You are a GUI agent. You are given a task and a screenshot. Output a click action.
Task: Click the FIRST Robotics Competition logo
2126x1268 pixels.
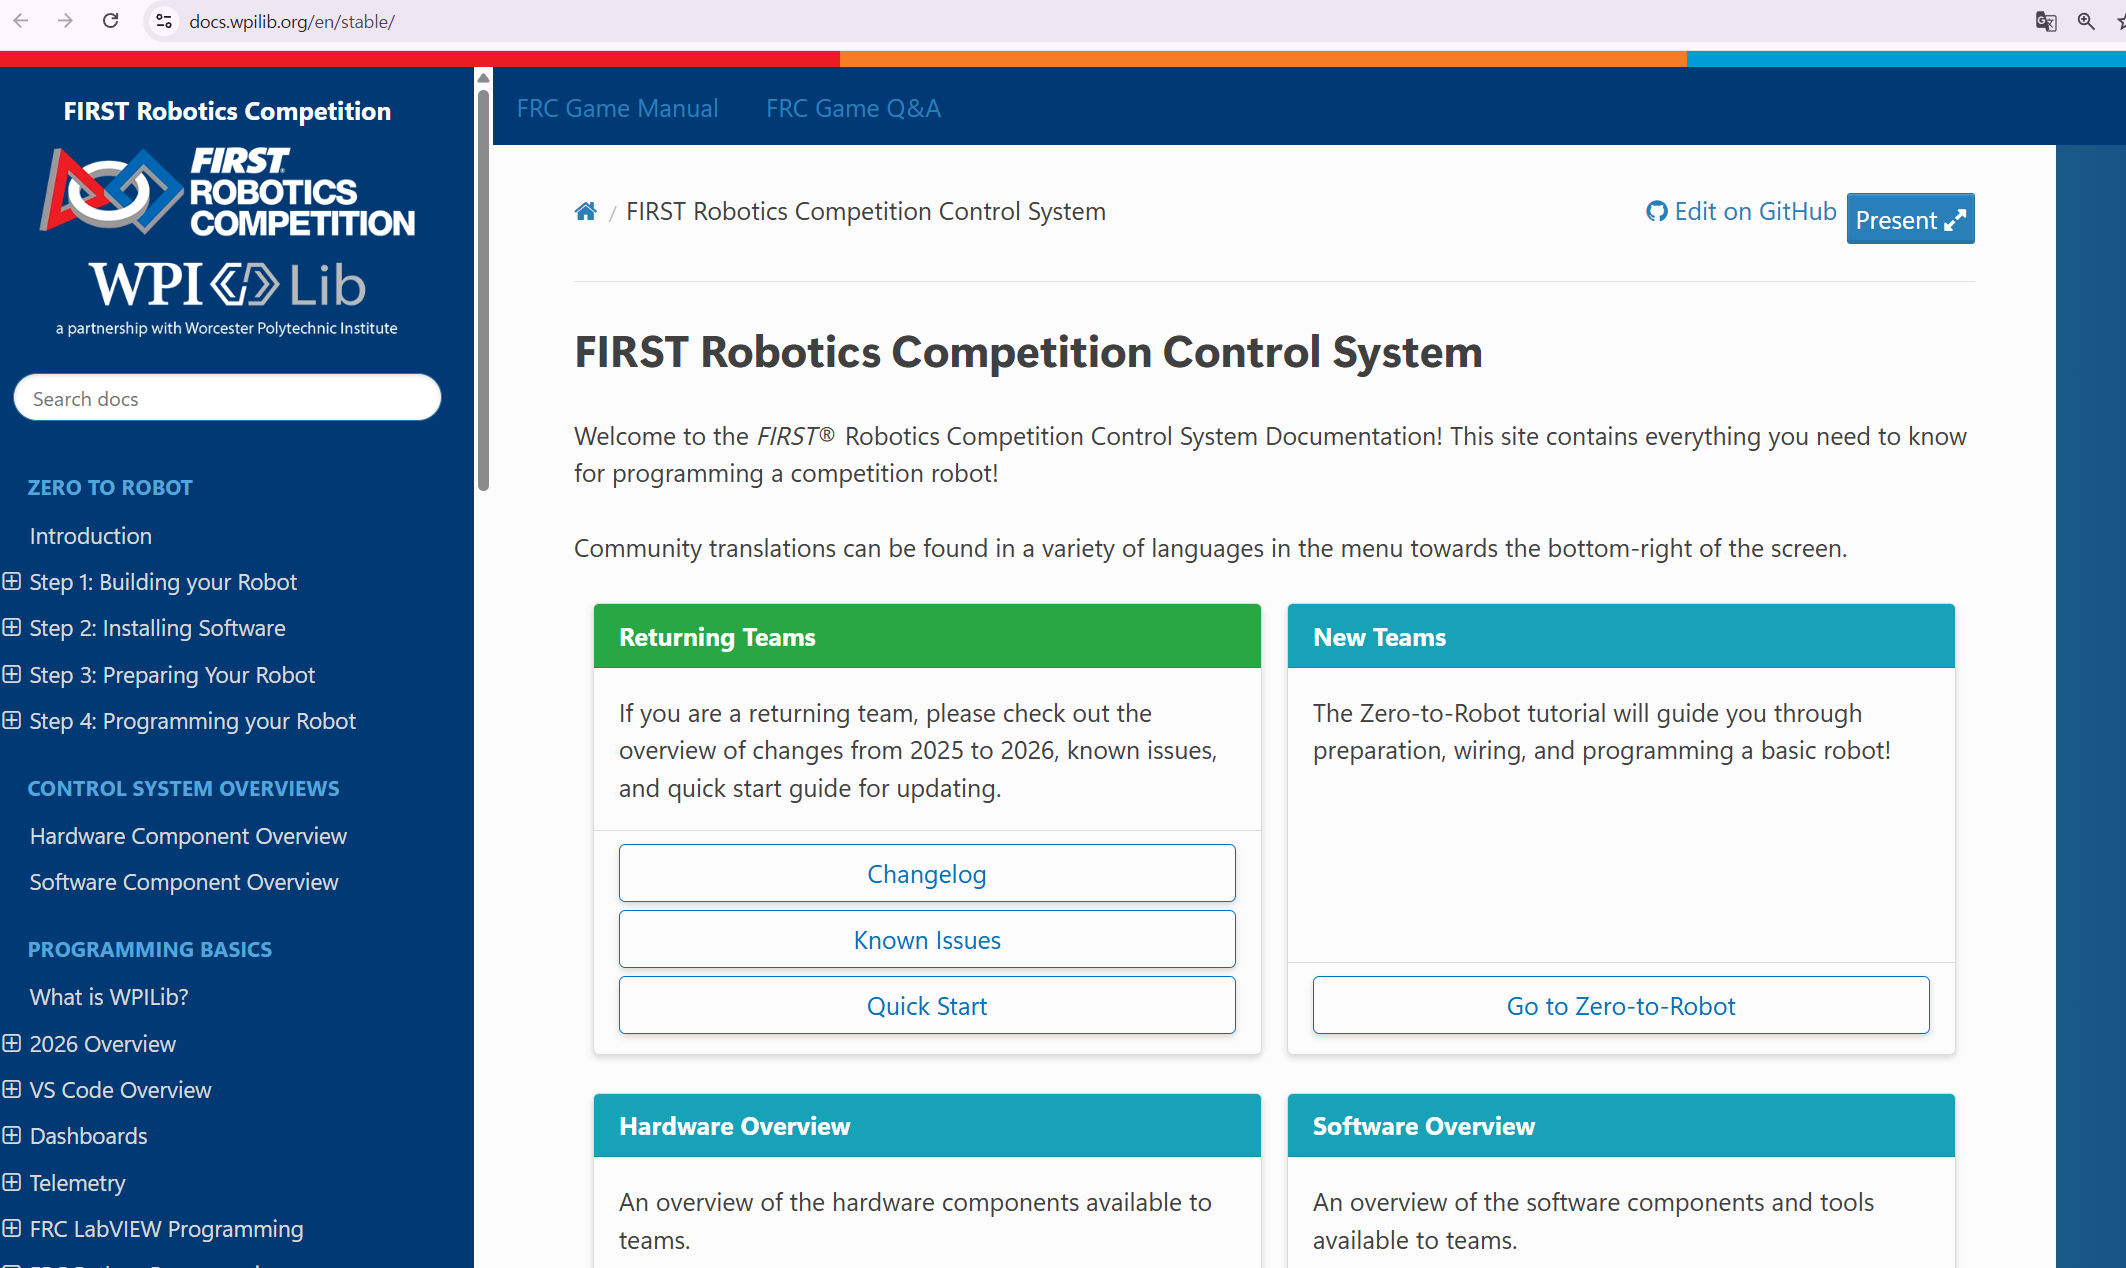tap(227, 191)
